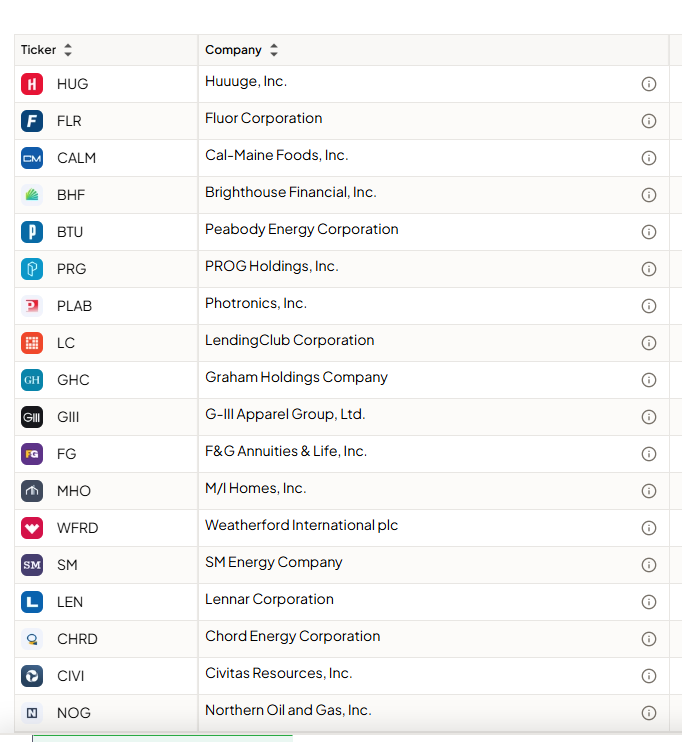Screen dimensions: 682x742
Task: Click company name SM Energy Company
Action: click(274, 563)
